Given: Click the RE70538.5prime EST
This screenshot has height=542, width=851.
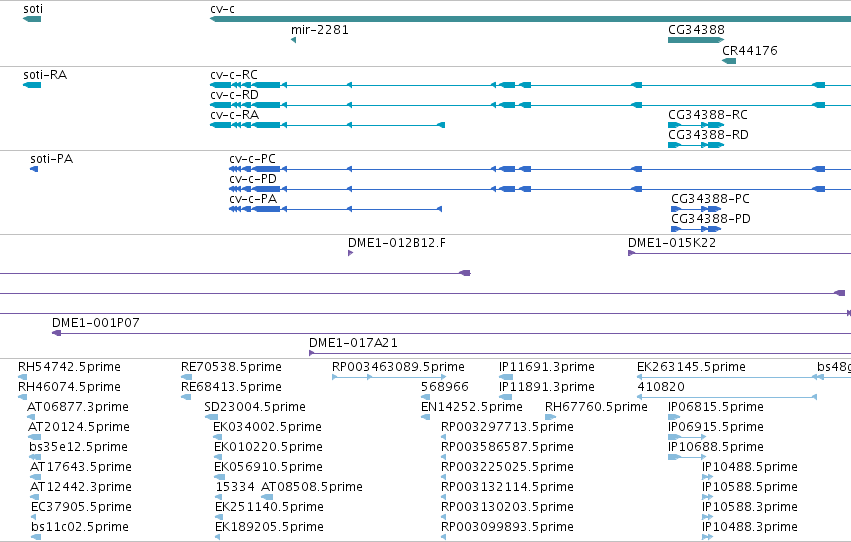Looking at the screenshot, I should pos(186,377).
